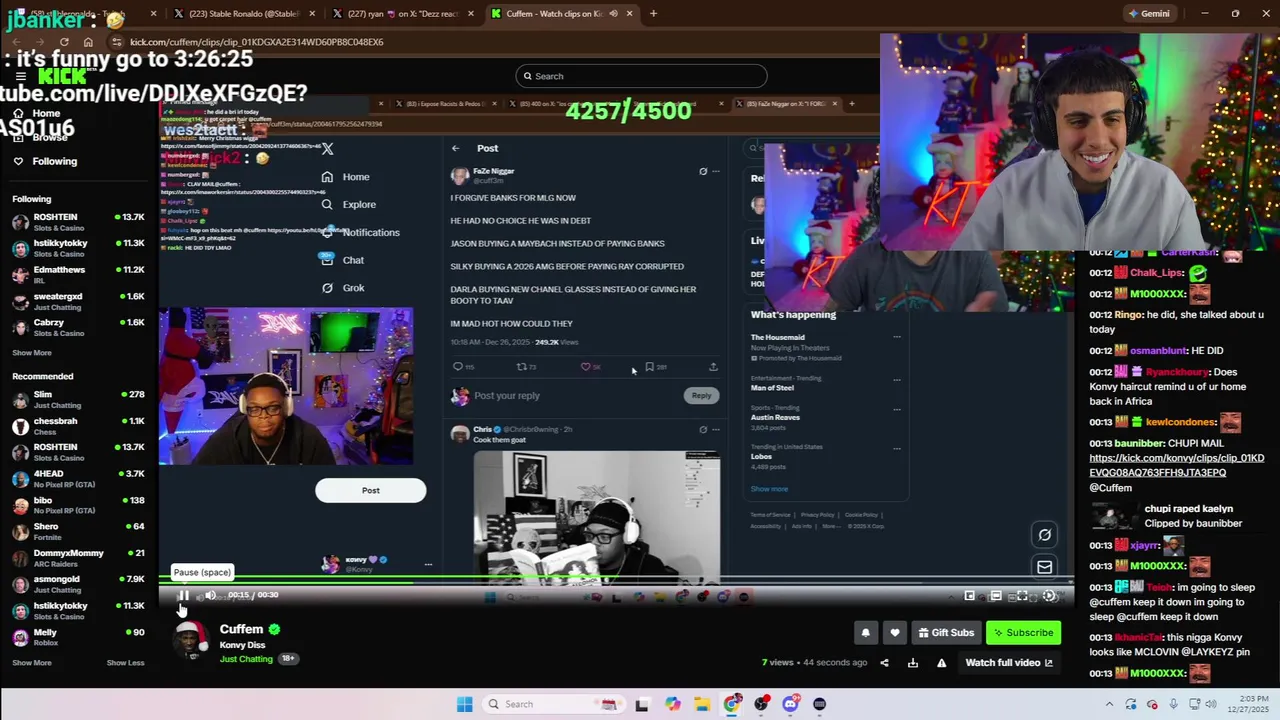Click the round icon above the envelope
The height and width of the screenshot is (720, 1280).
tap(1044, 535)
